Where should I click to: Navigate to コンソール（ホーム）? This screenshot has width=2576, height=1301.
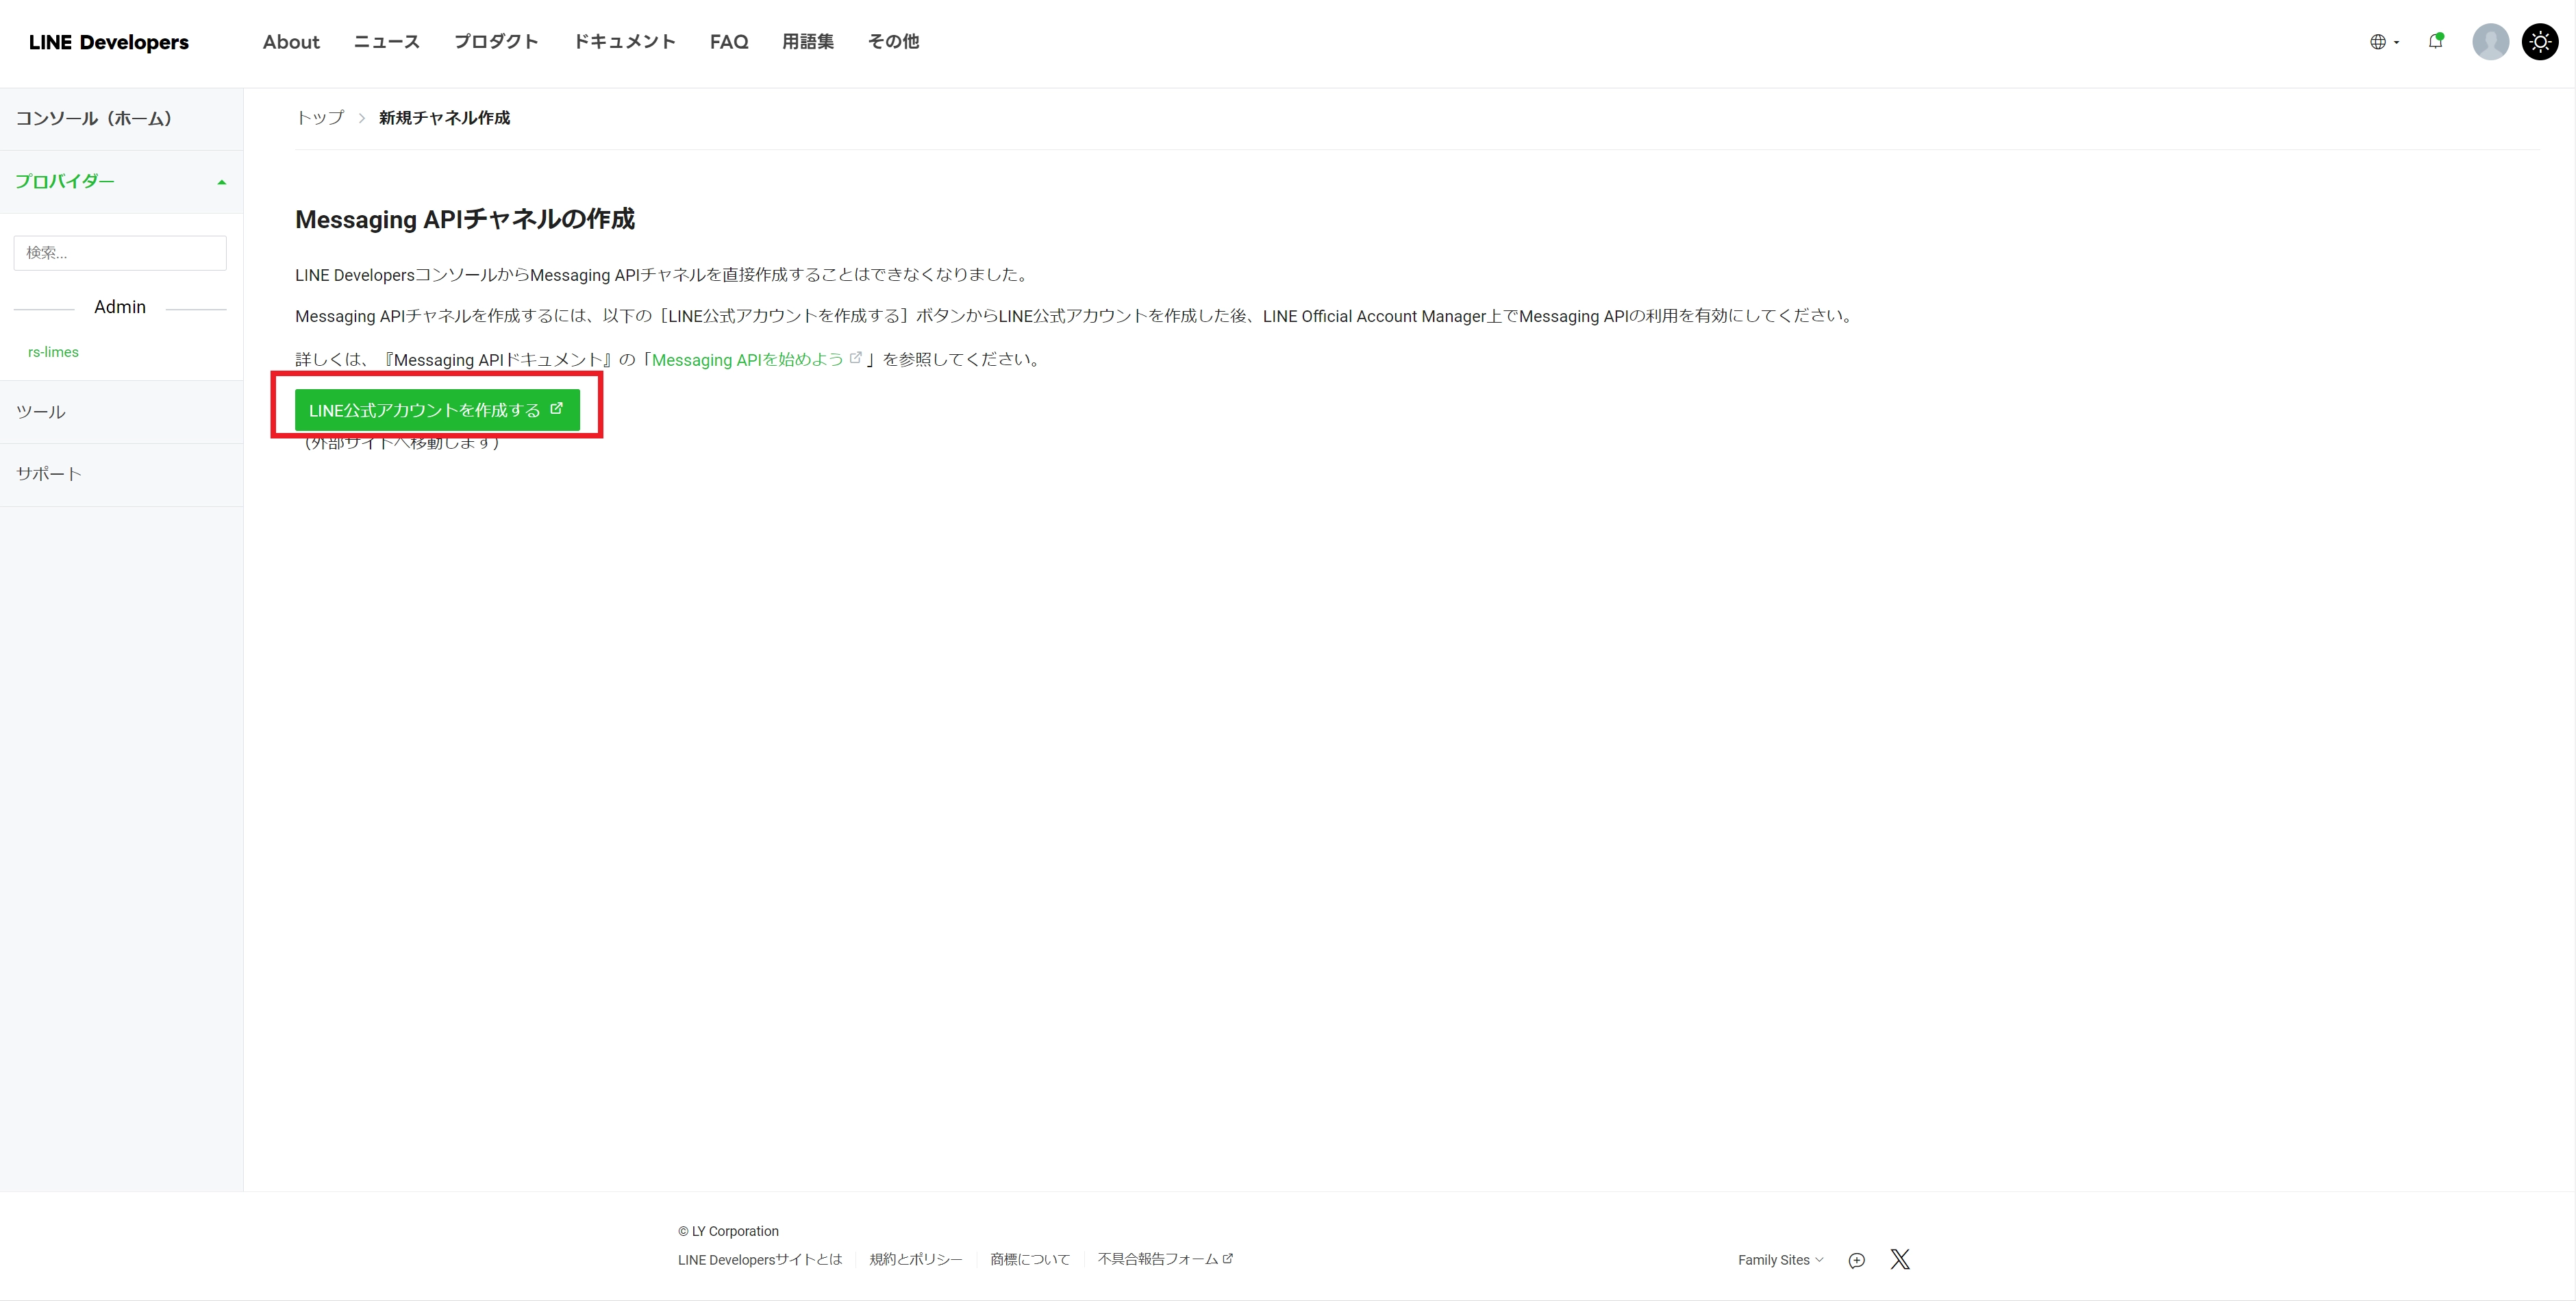[95, 118]
